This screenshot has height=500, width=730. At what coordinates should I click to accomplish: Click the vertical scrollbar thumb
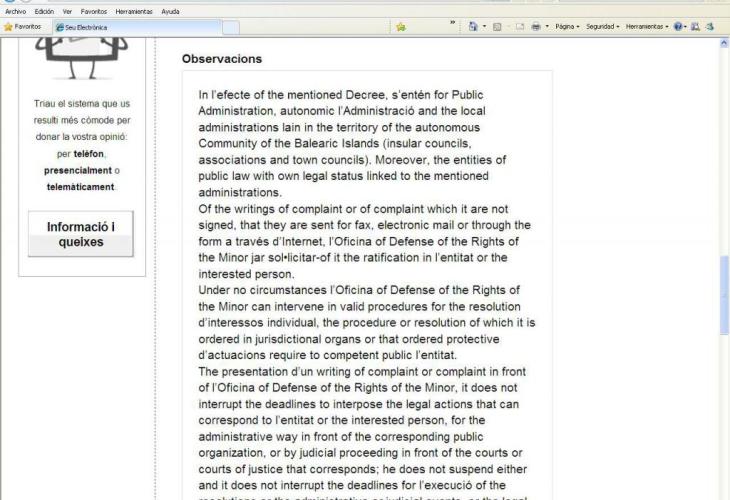tap(724, 295)
